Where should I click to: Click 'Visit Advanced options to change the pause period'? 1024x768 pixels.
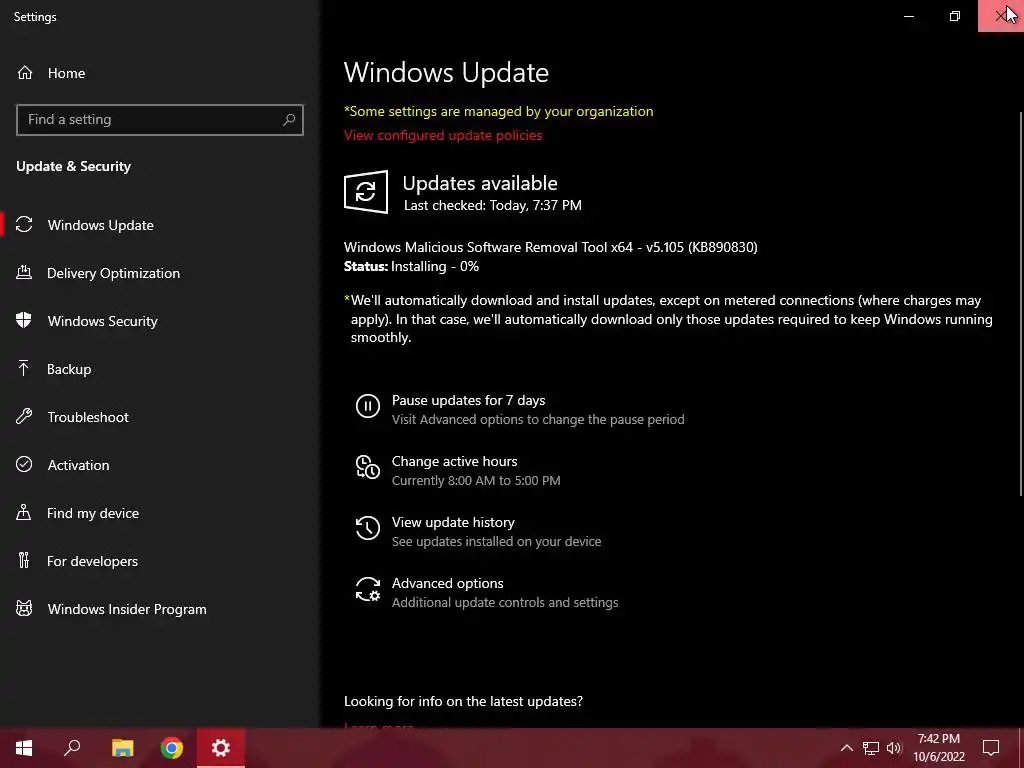pos(538,419)
